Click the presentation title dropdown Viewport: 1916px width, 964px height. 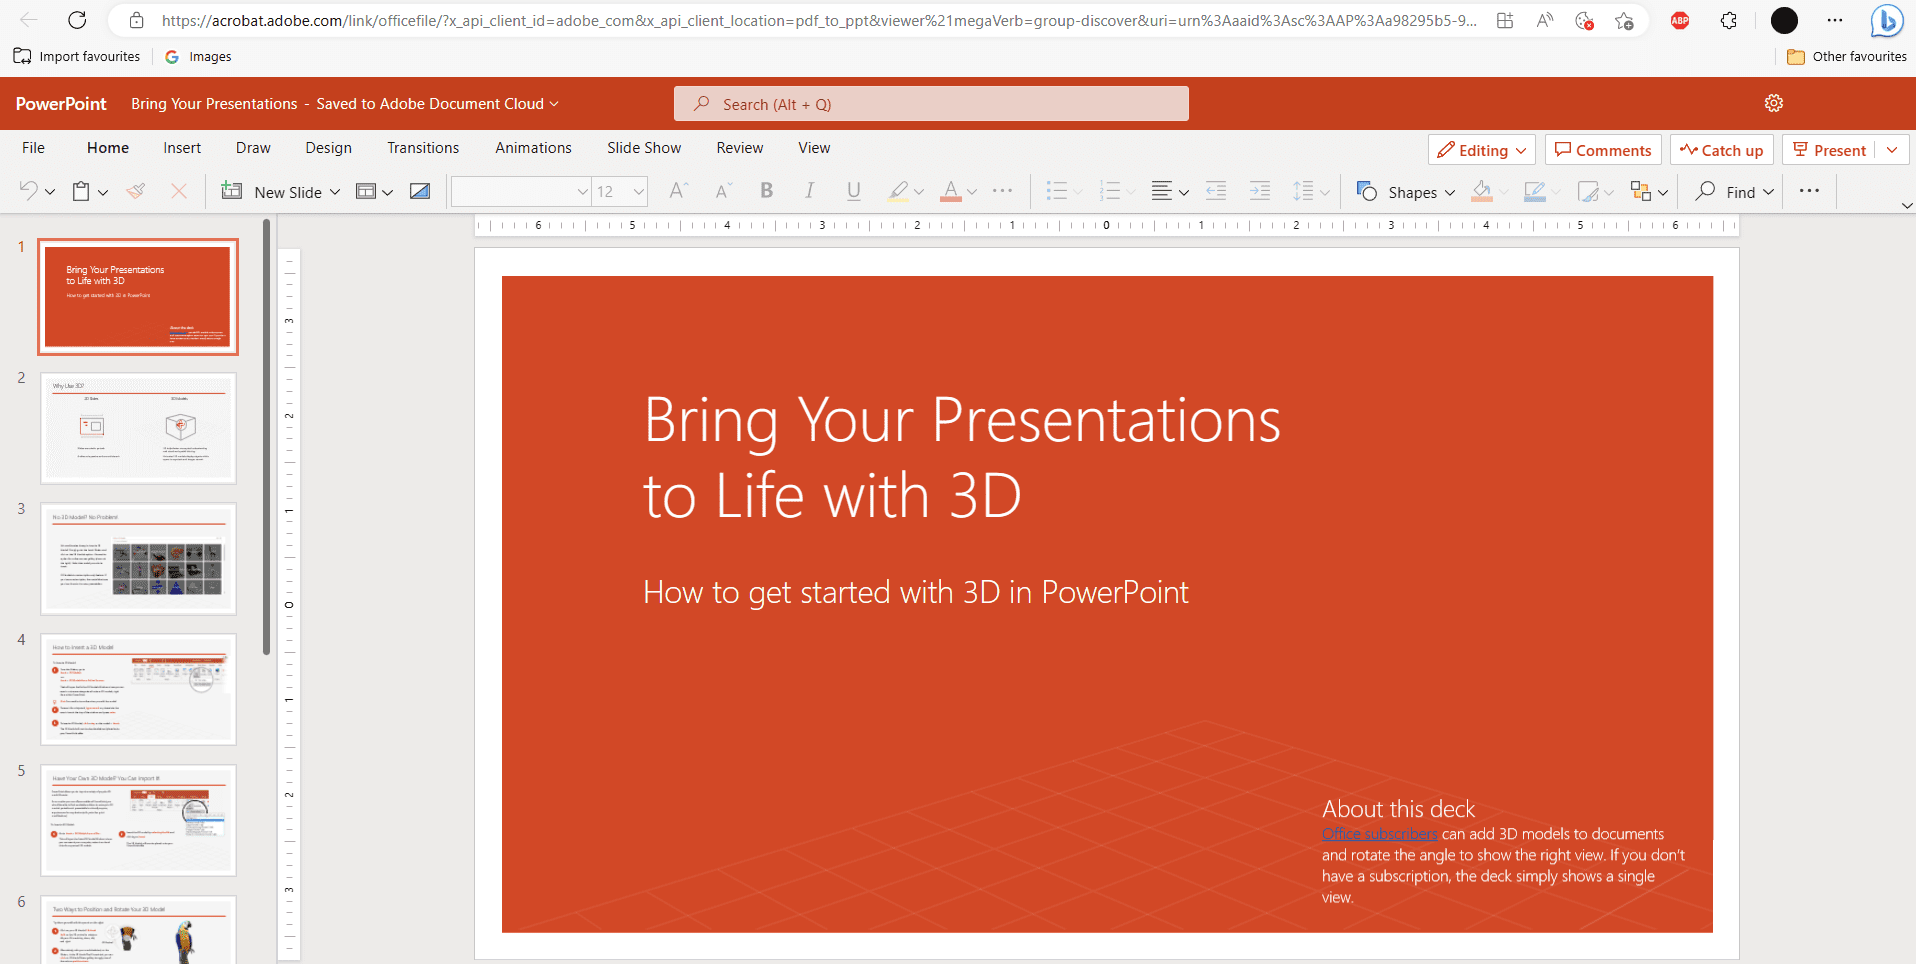click(x=554, y=104)
